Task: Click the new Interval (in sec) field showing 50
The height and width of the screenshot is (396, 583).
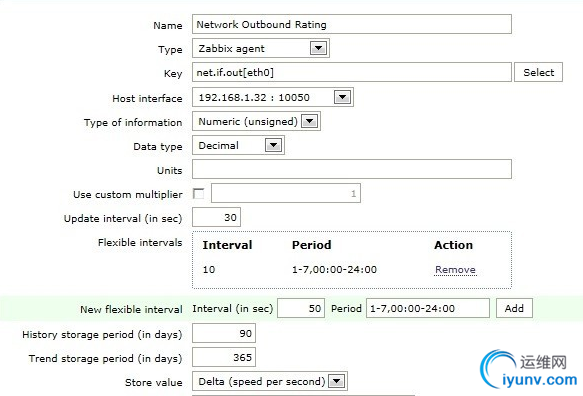Action: tap(301, 308)
